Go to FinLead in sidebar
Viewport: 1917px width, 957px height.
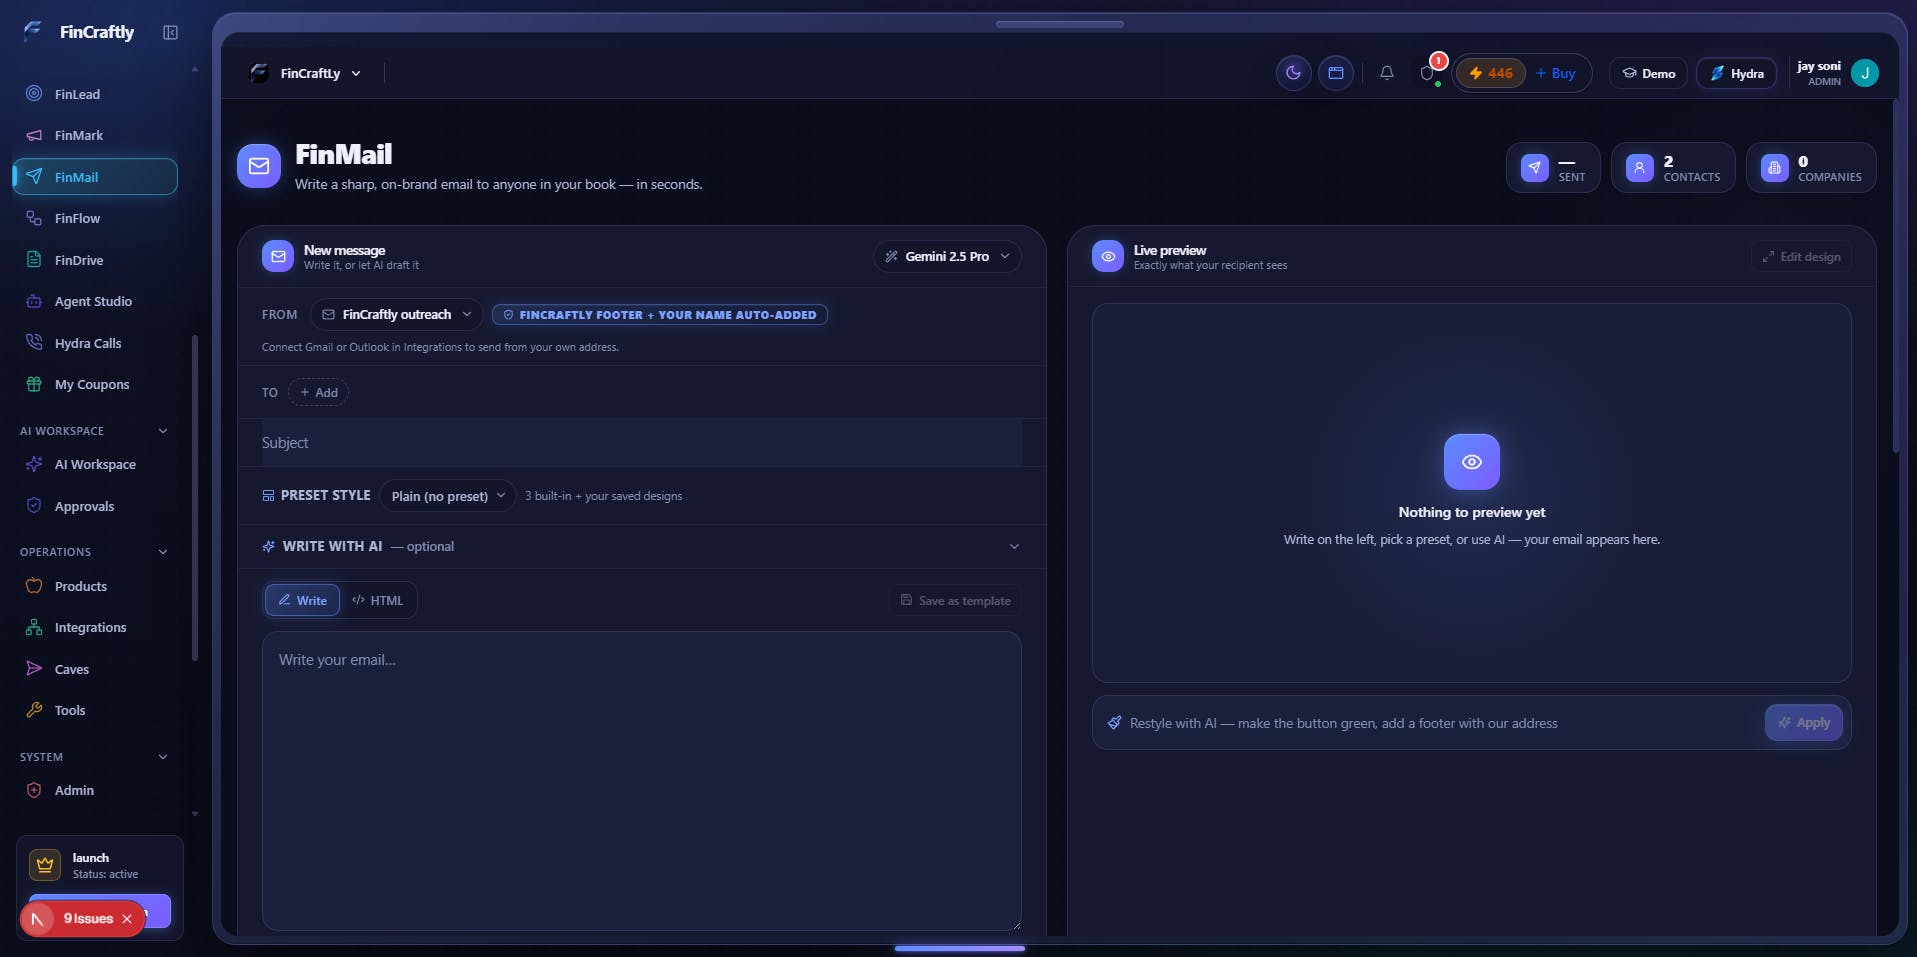[95, 94]
